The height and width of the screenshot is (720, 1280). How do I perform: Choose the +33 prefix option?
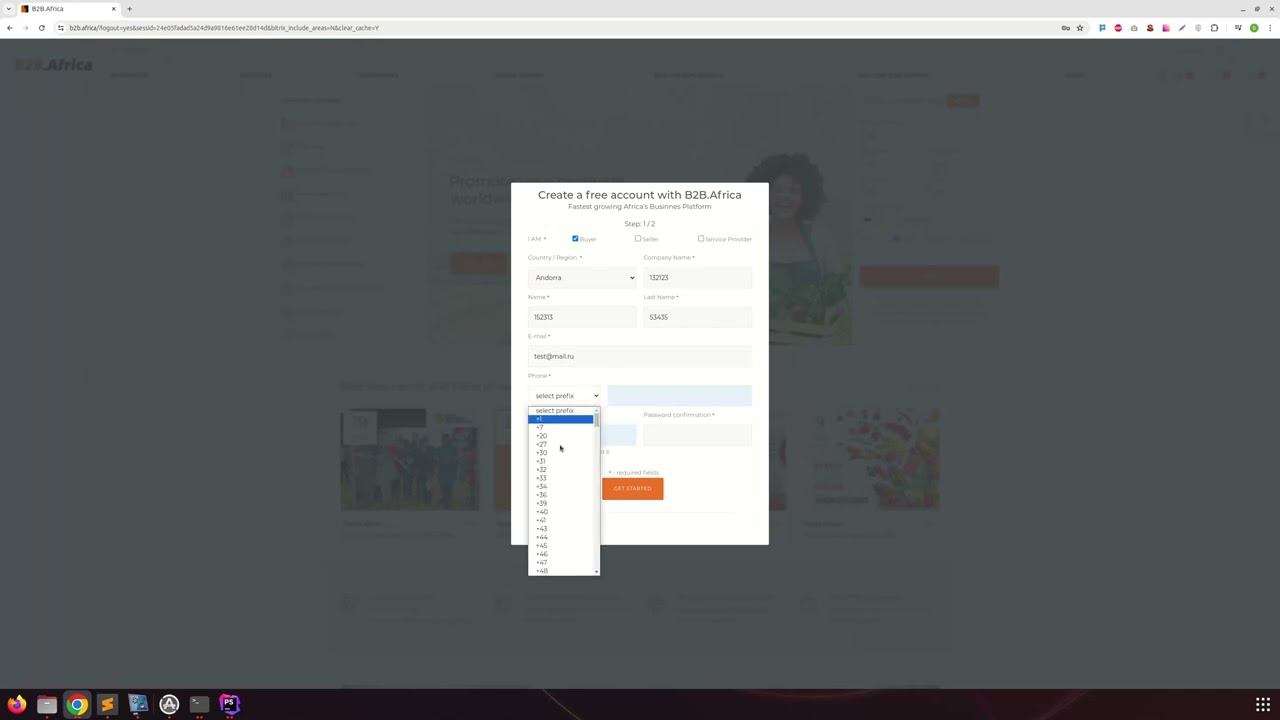click(560, 478)
